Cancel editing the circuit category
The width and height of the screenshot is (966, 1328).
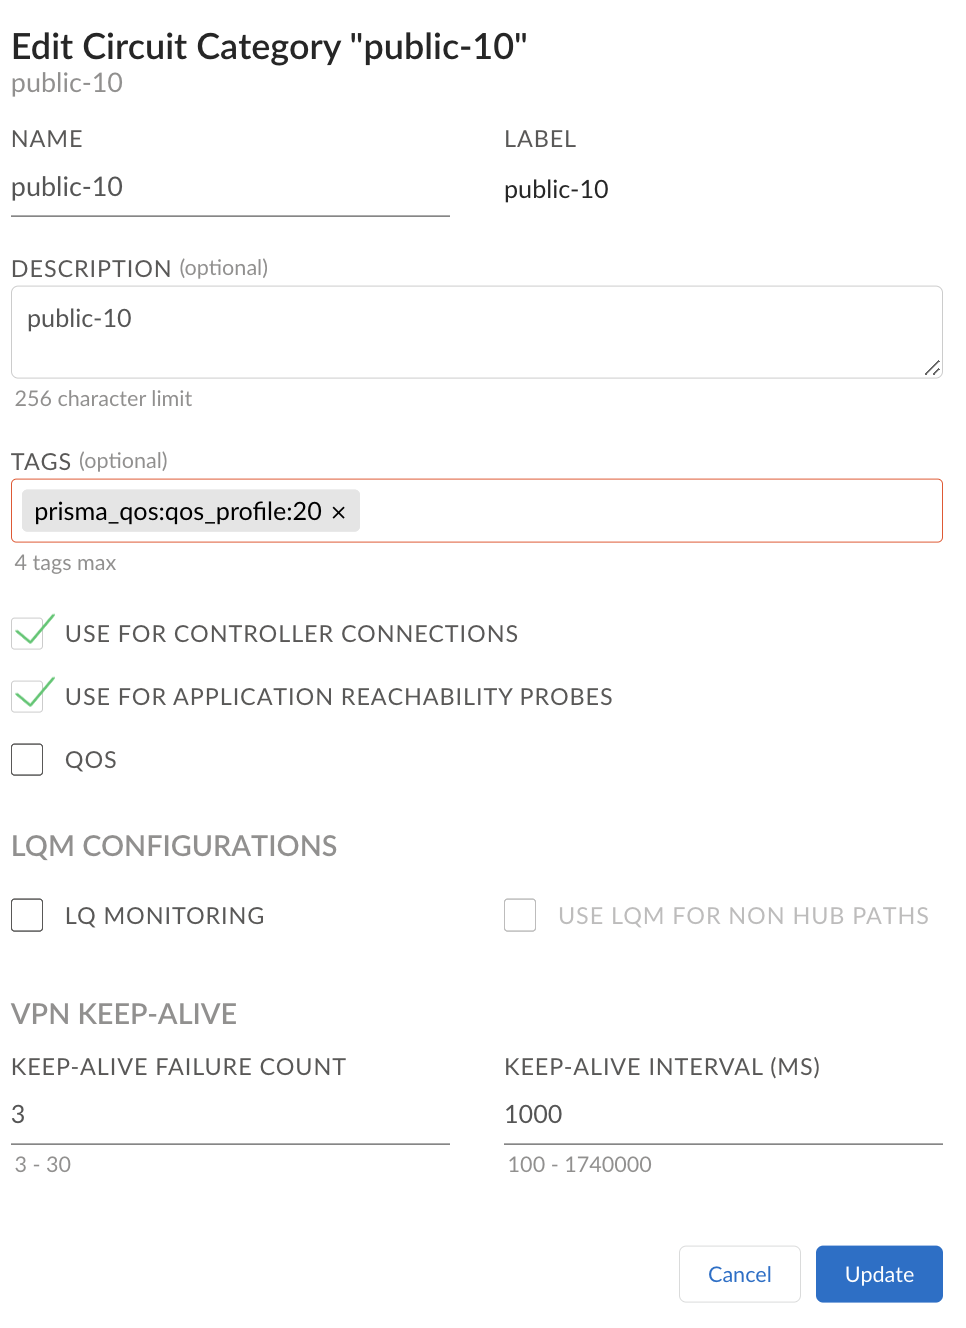739,1274
